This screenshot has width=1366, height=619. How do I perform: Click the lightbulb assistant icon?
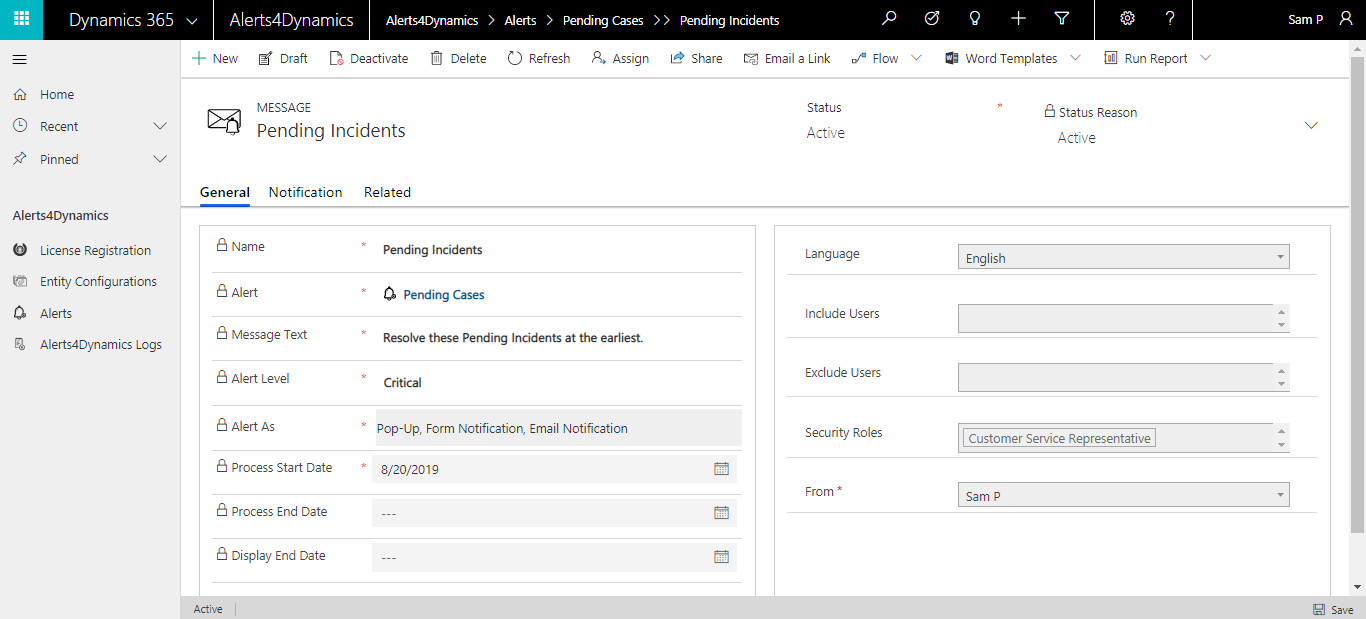tap(975, 19)
